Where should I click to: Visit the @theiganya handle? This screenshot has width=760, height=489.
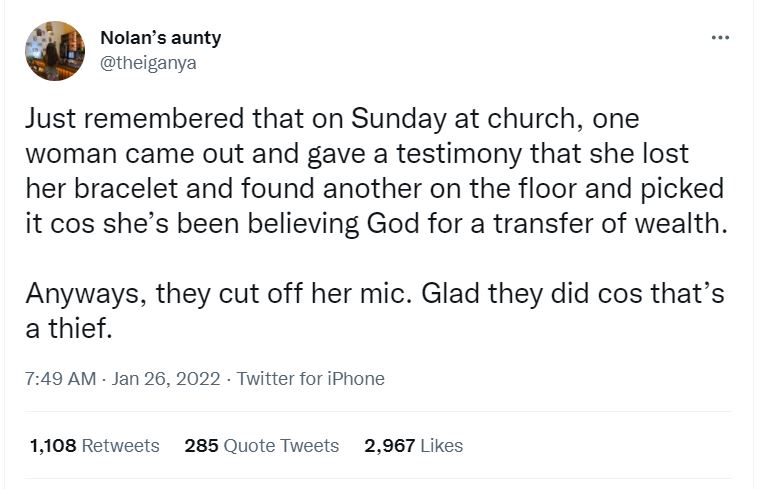point(149,62)
